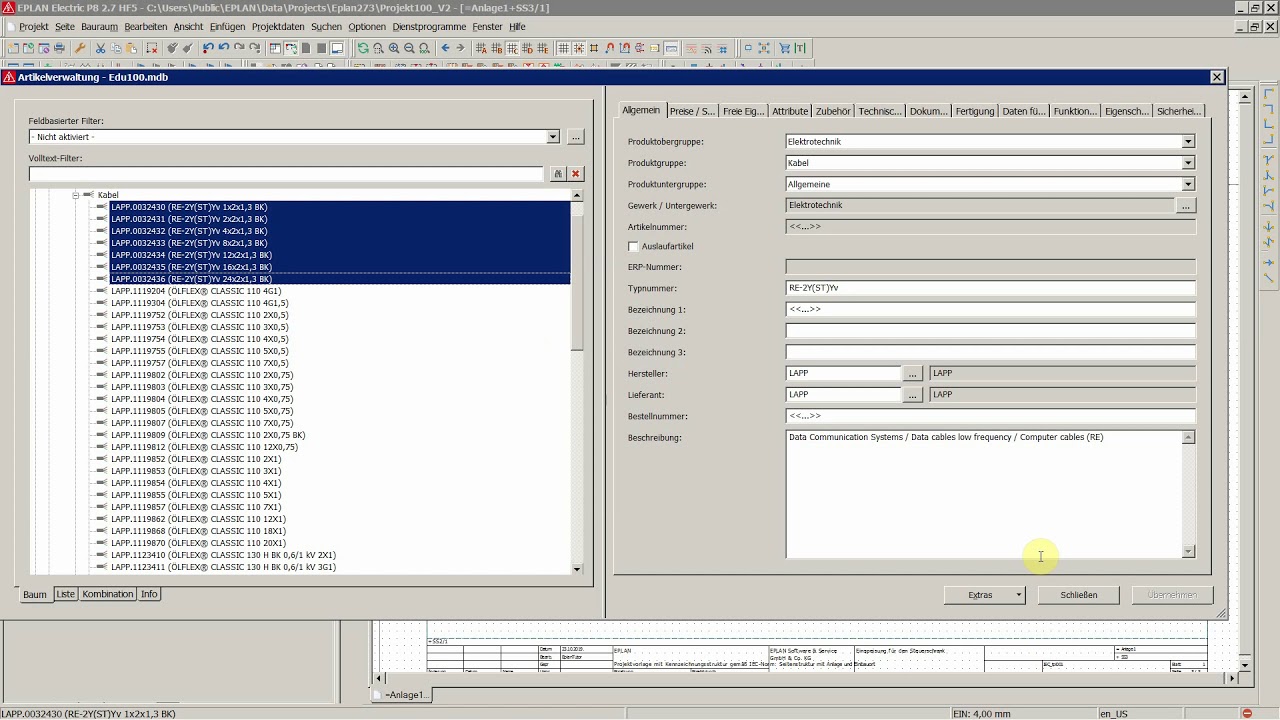The height and width of the screenshot is (720, 1280).
Task: Click the blue back arrow icon
Action: 446,48
